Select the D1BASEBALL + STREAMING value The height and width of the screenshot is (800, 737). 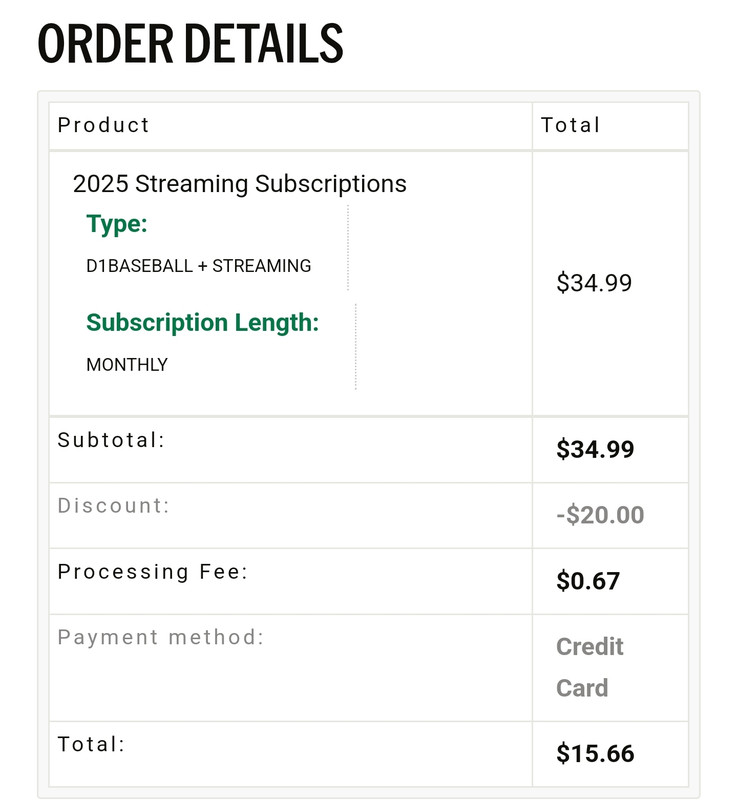coord(198,266)
